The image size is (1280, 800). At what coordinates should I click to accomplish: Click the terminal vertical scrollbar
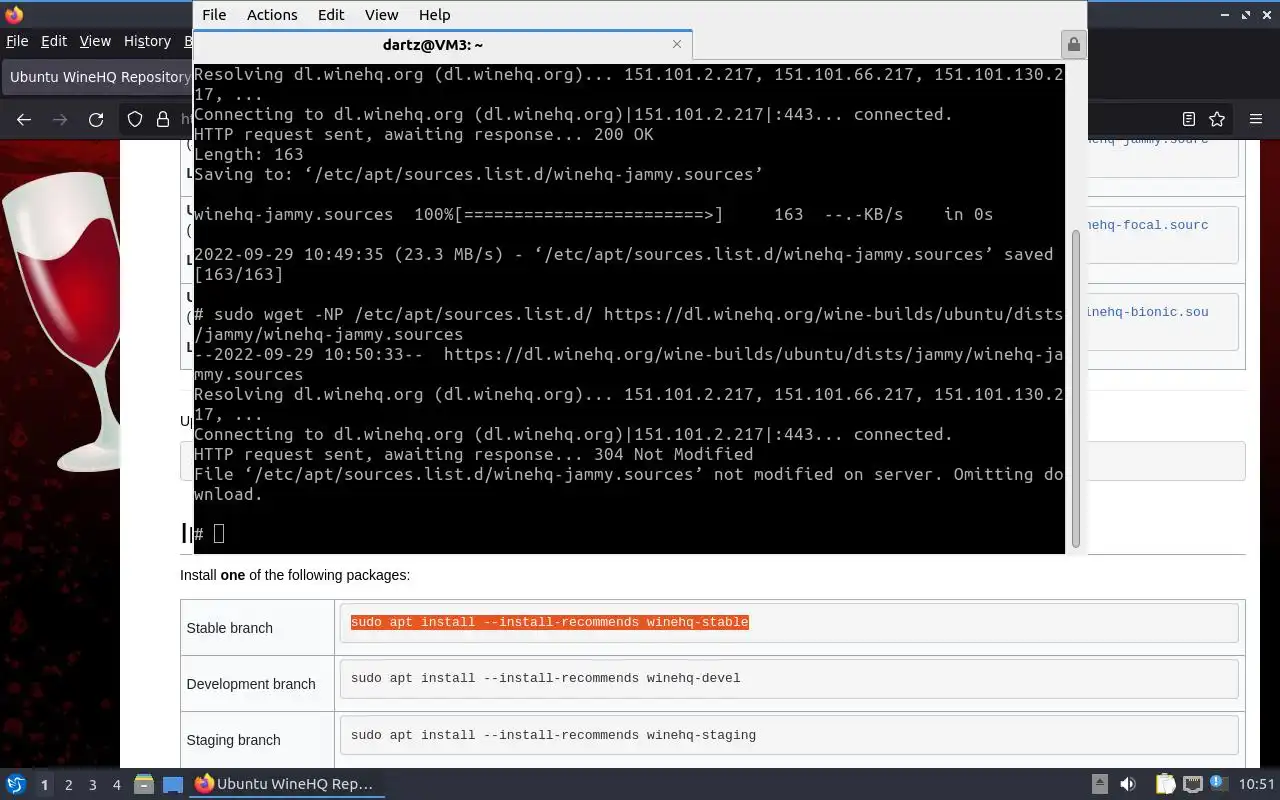1076,388
